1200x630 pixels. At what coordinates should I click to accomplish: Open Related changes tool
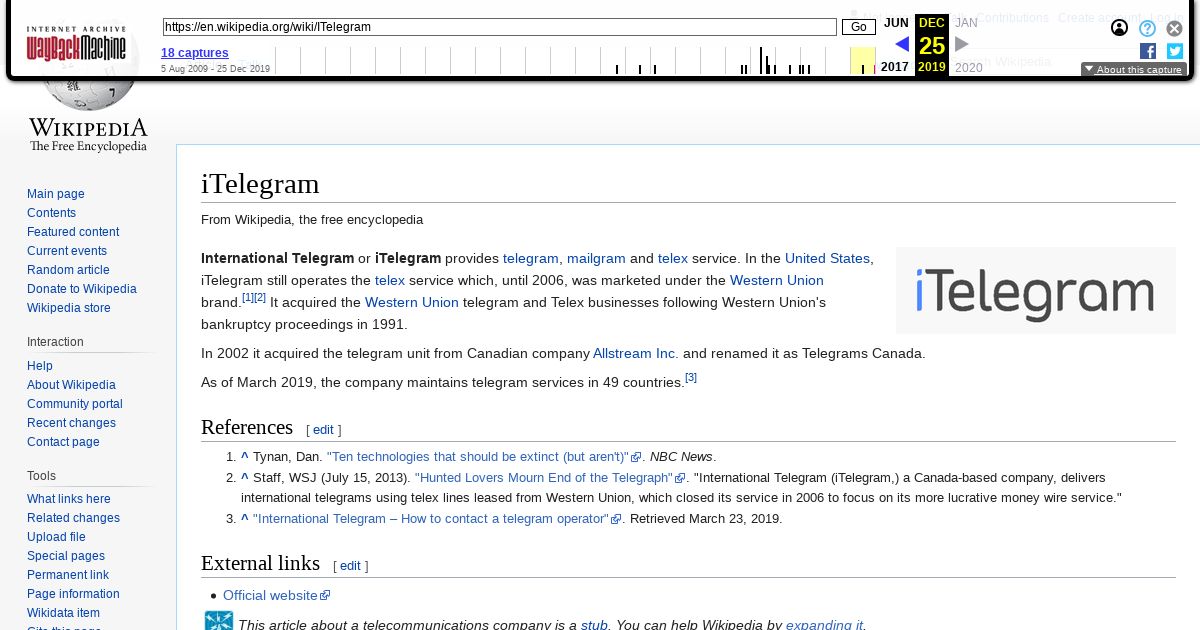[x=73, y=518]
